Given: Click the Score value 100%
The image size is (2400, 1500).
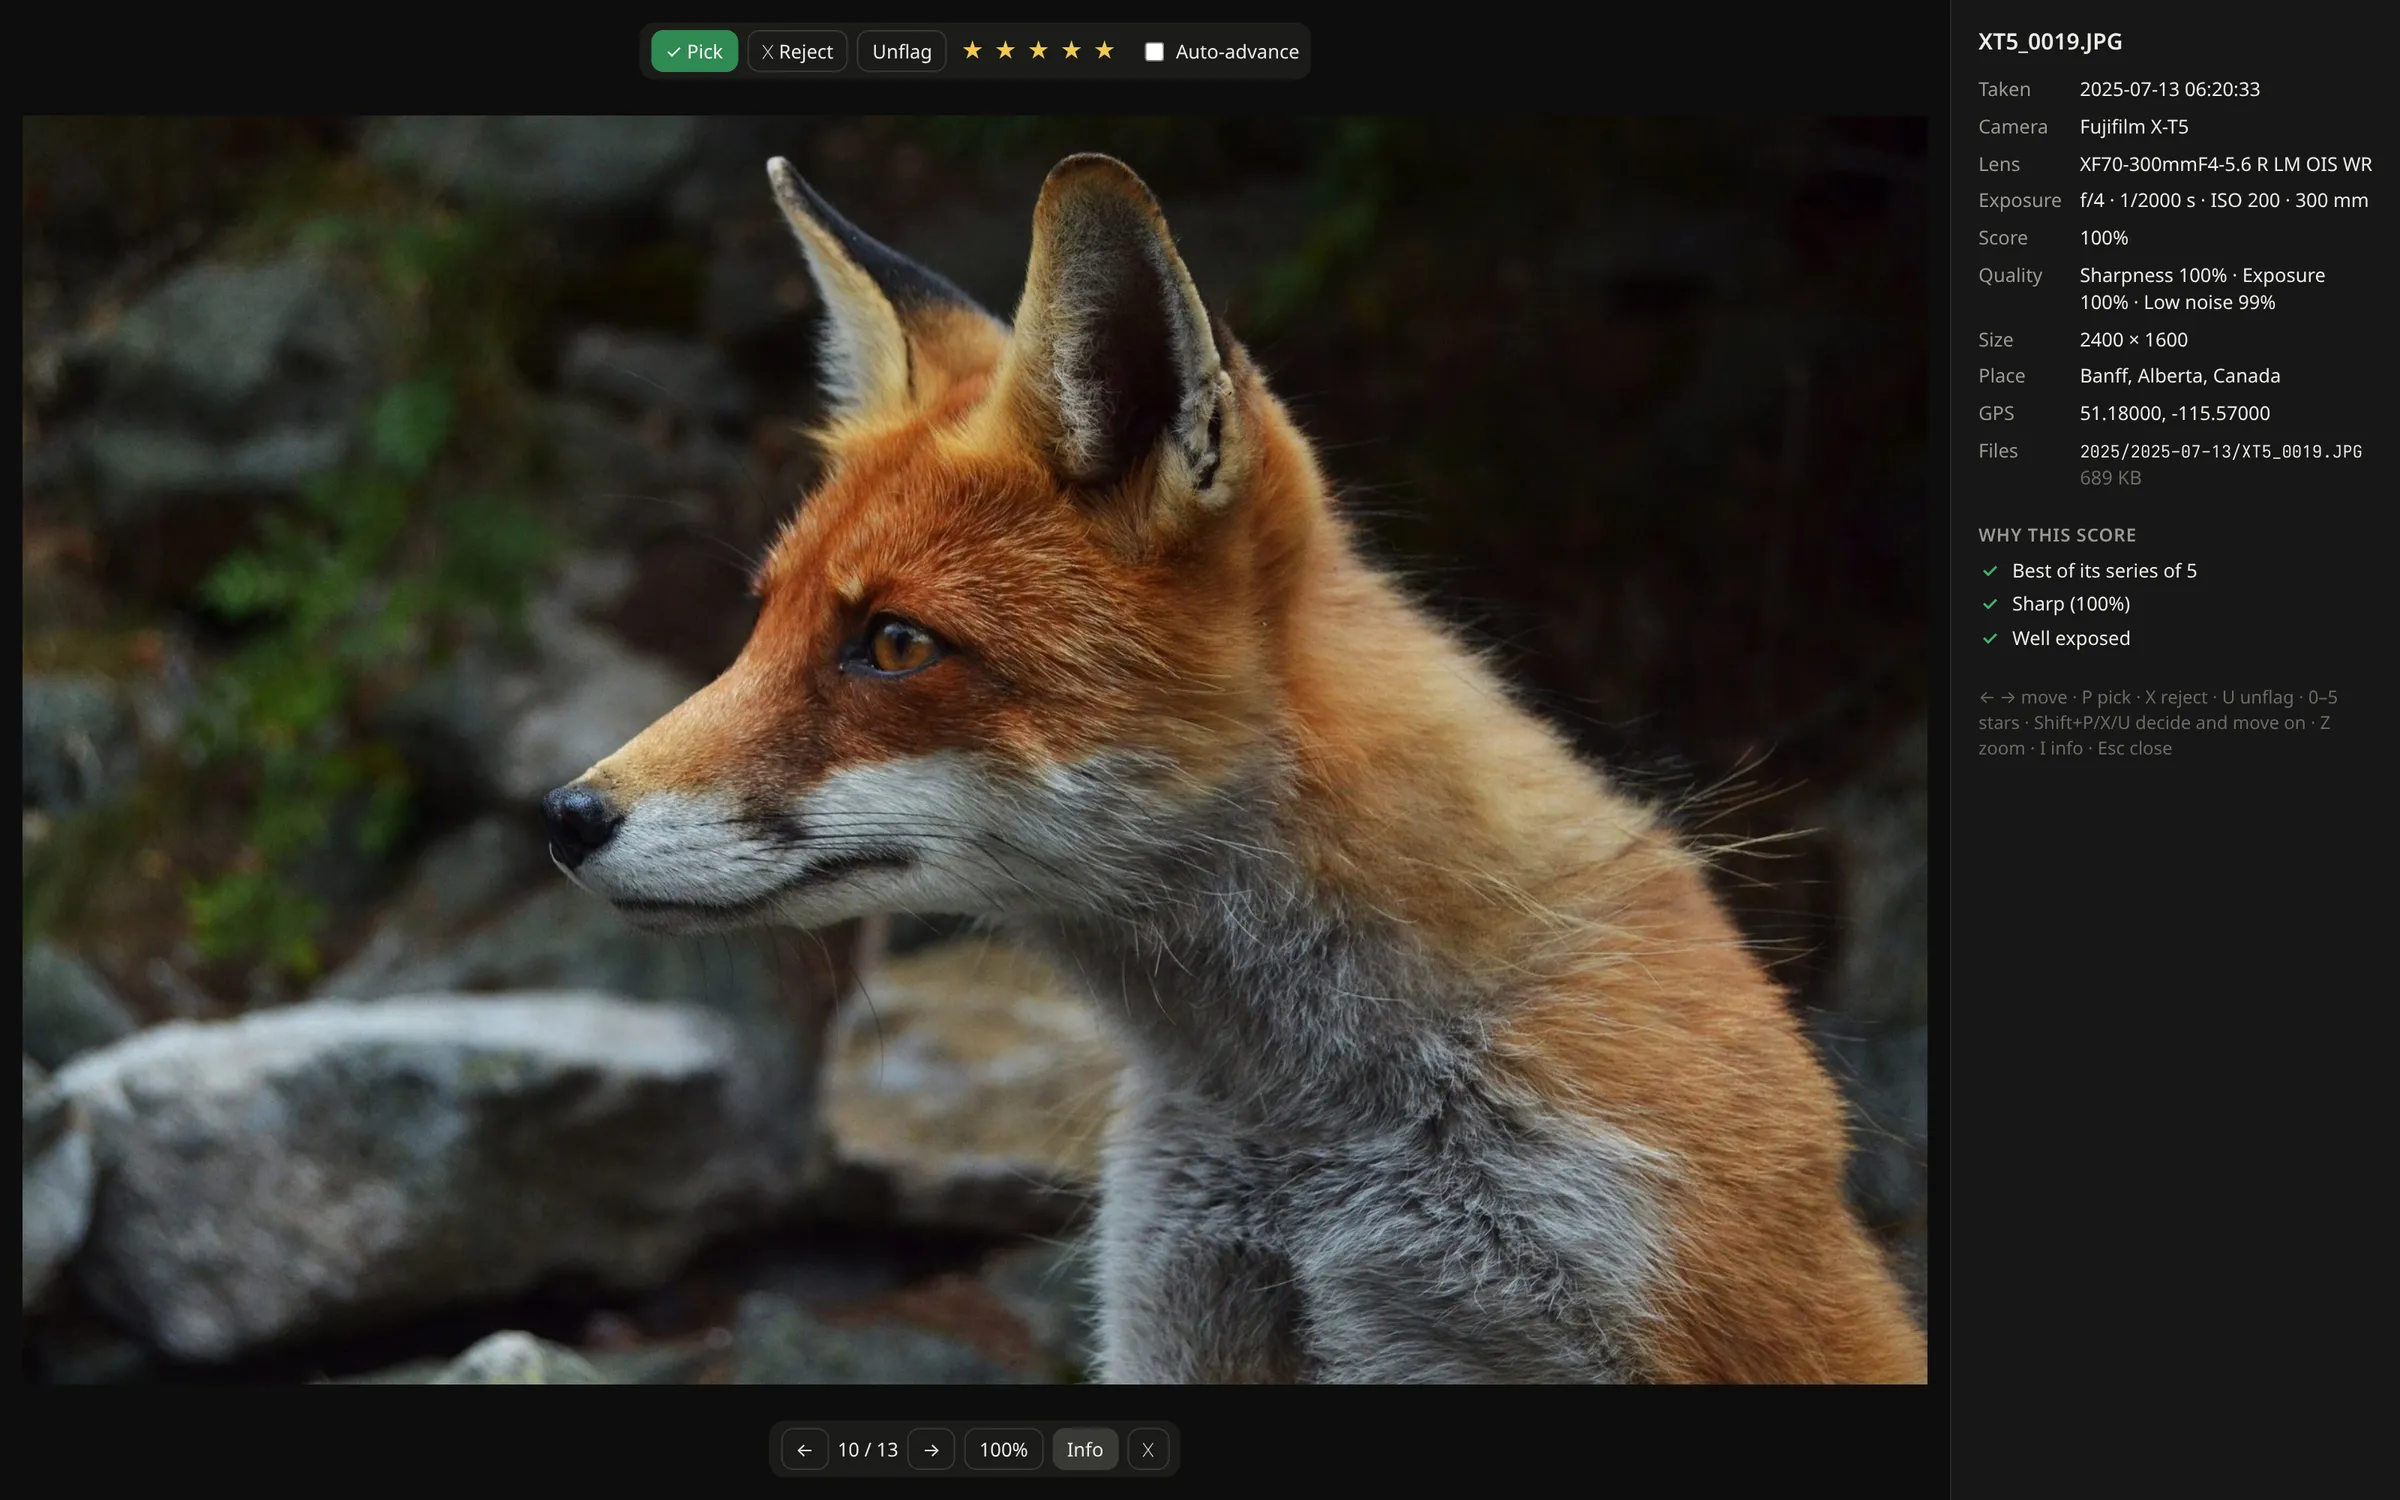Looking at the screenshot, I should coord(2104,238).
